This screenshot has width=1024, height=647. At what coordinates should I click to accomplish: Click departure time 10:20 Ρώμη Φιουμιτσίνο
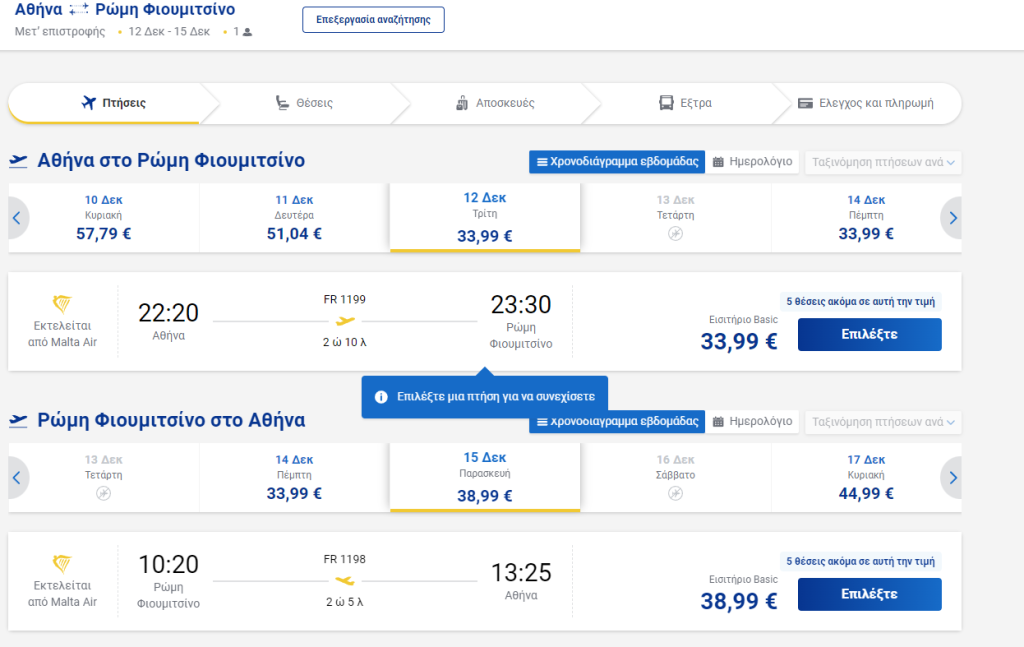168,565
